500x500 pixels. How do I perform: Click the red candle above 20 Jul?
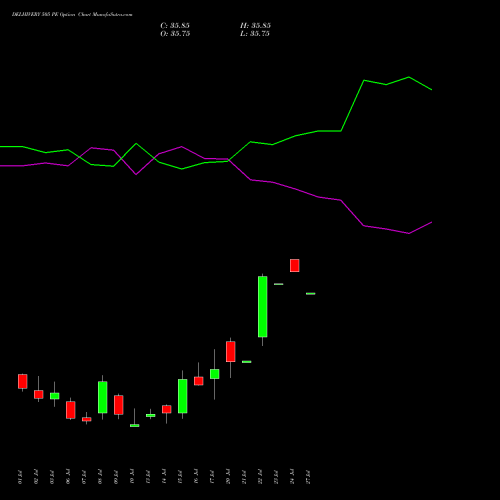(231, 351)
